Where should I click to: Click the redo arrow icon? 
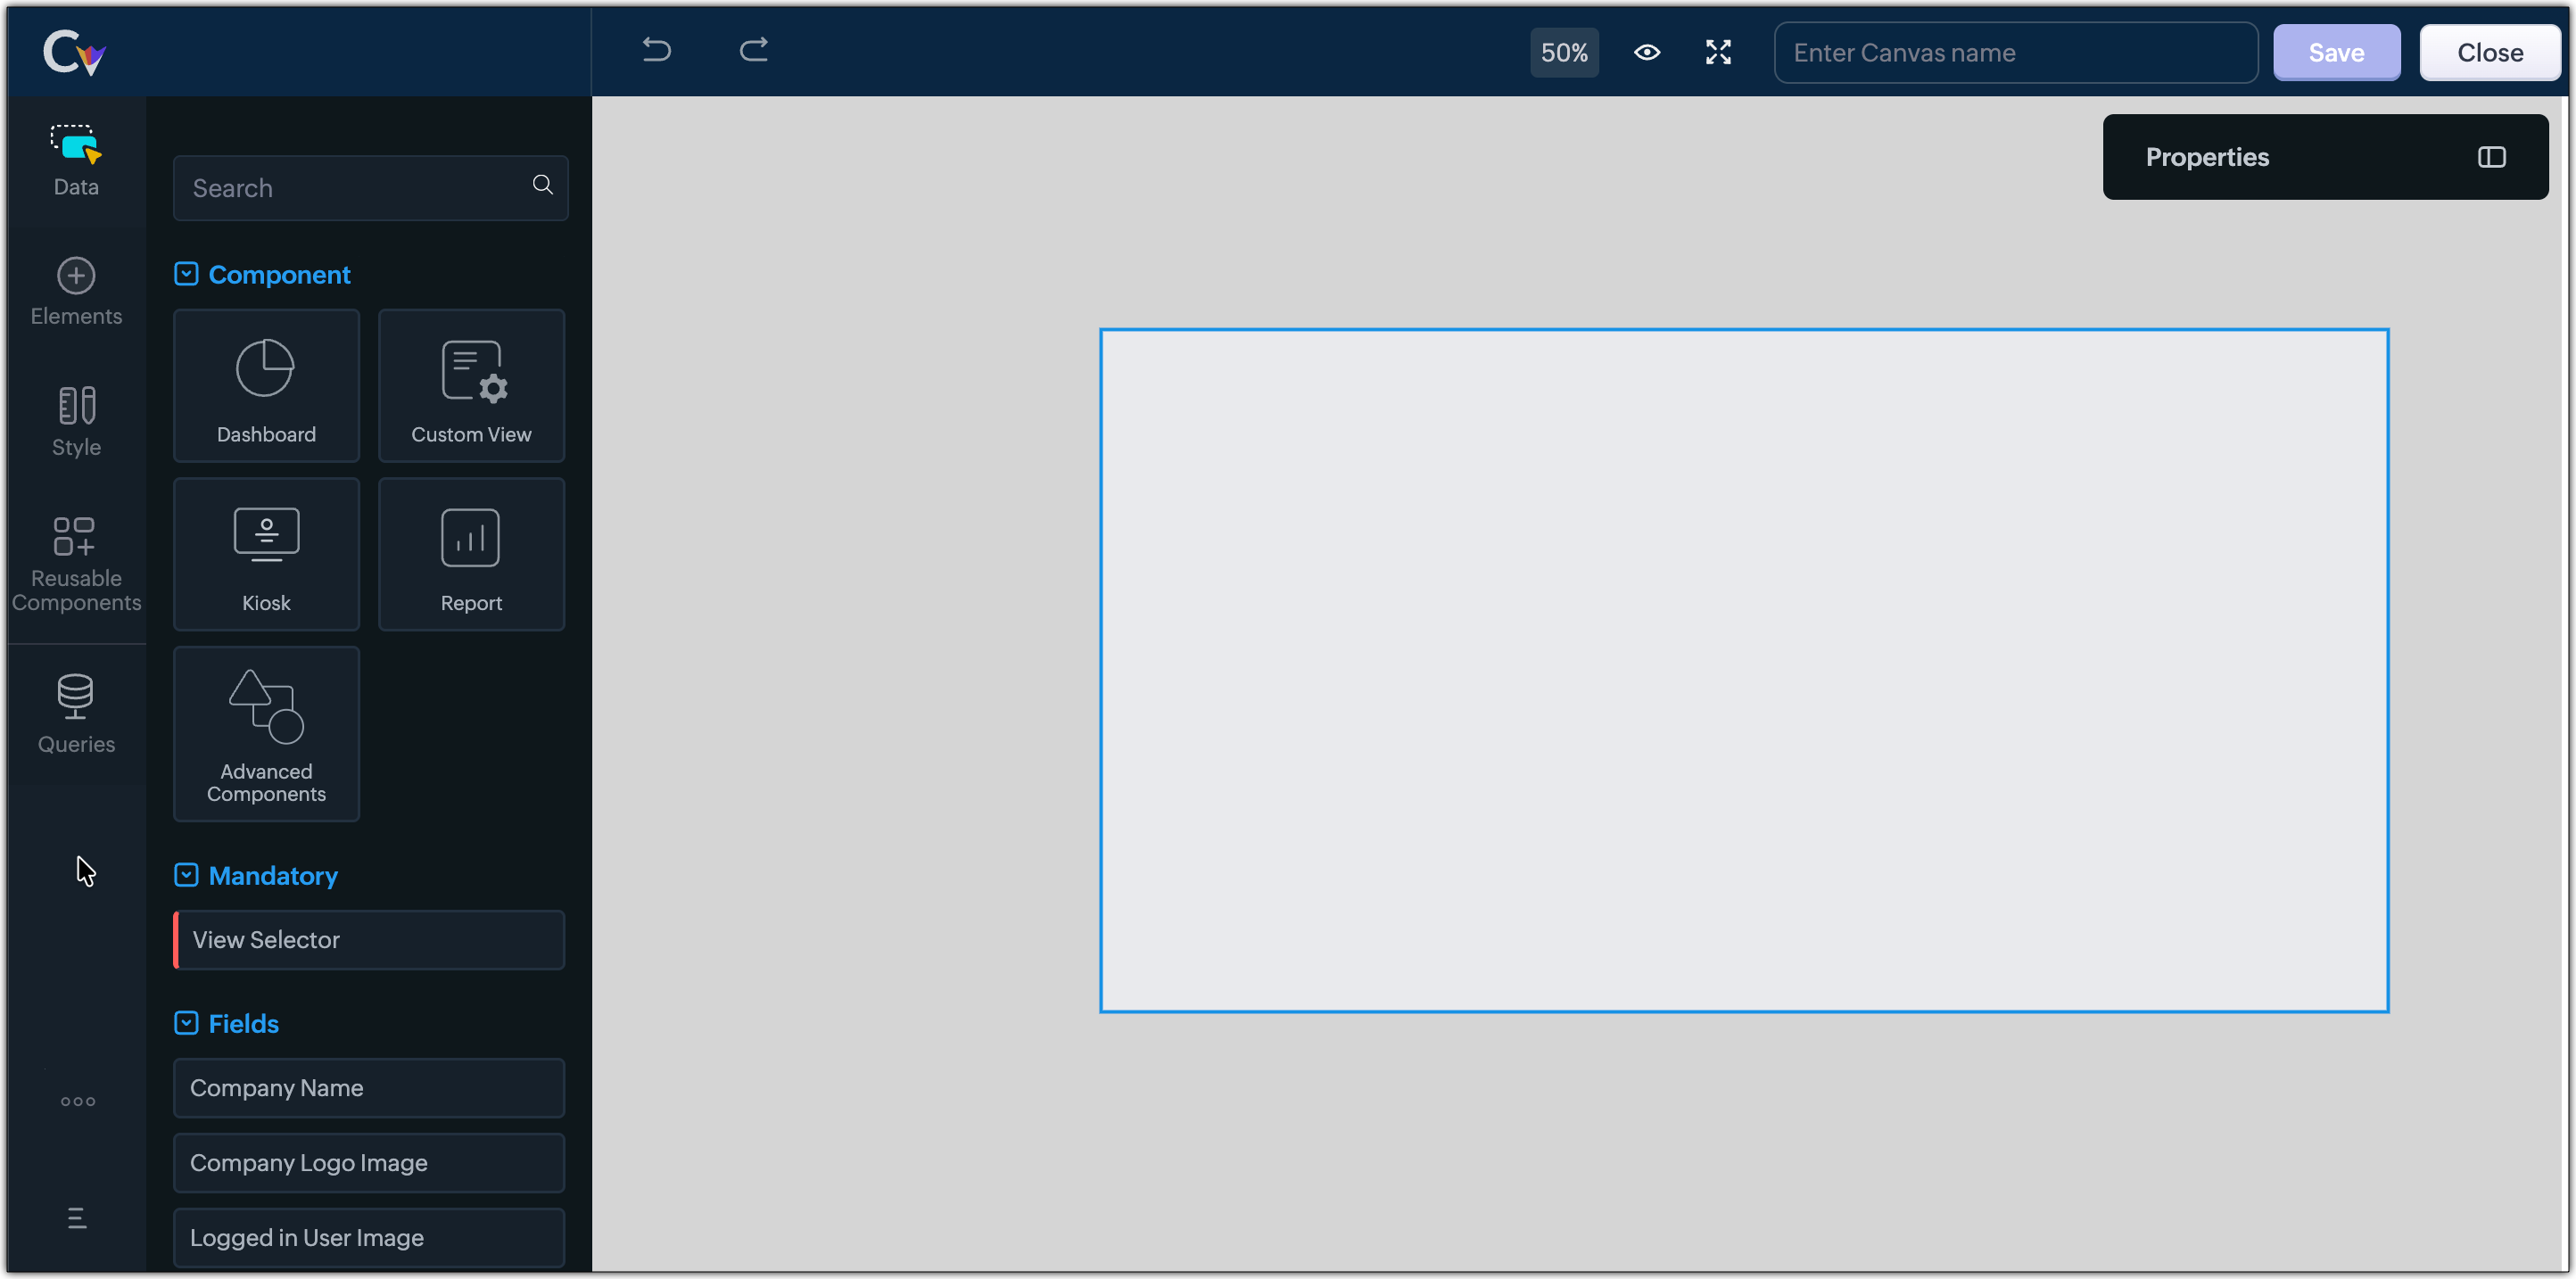[753, 50]
